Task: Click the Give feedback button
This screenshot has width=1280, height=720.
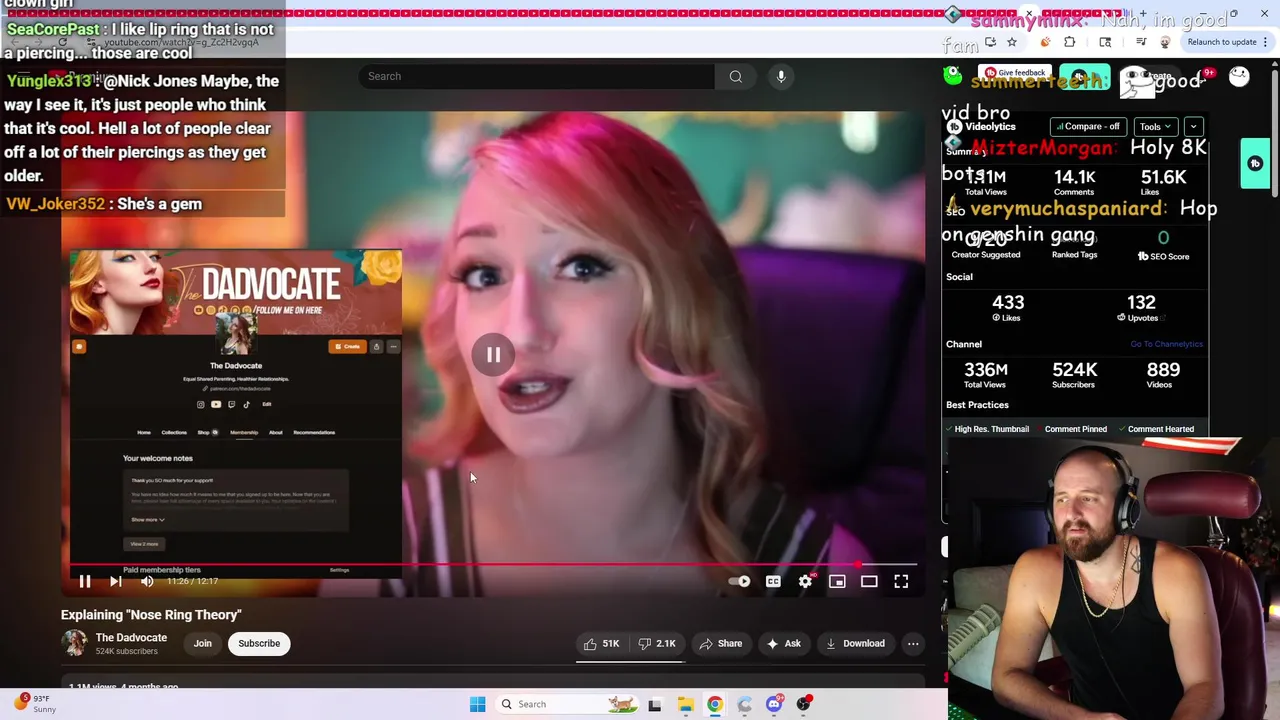Action: 1015,73
